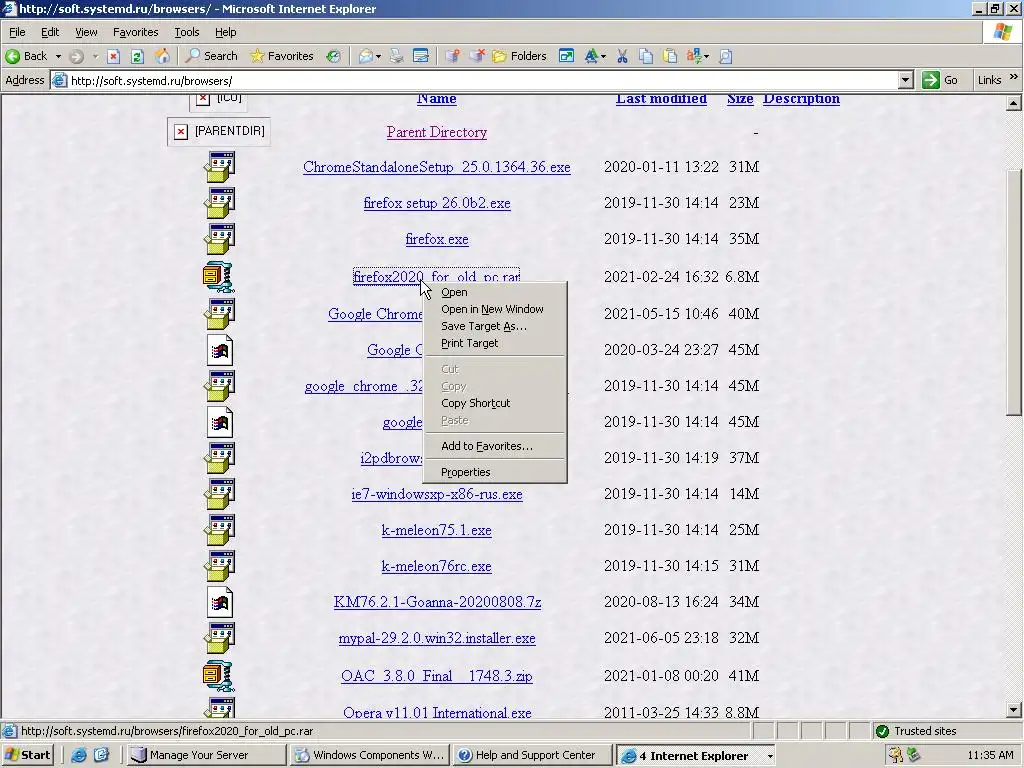This screenshot has height=768, width=1024.
Task: Open the Favorites pane button
Action: click(x=282, y=56)
